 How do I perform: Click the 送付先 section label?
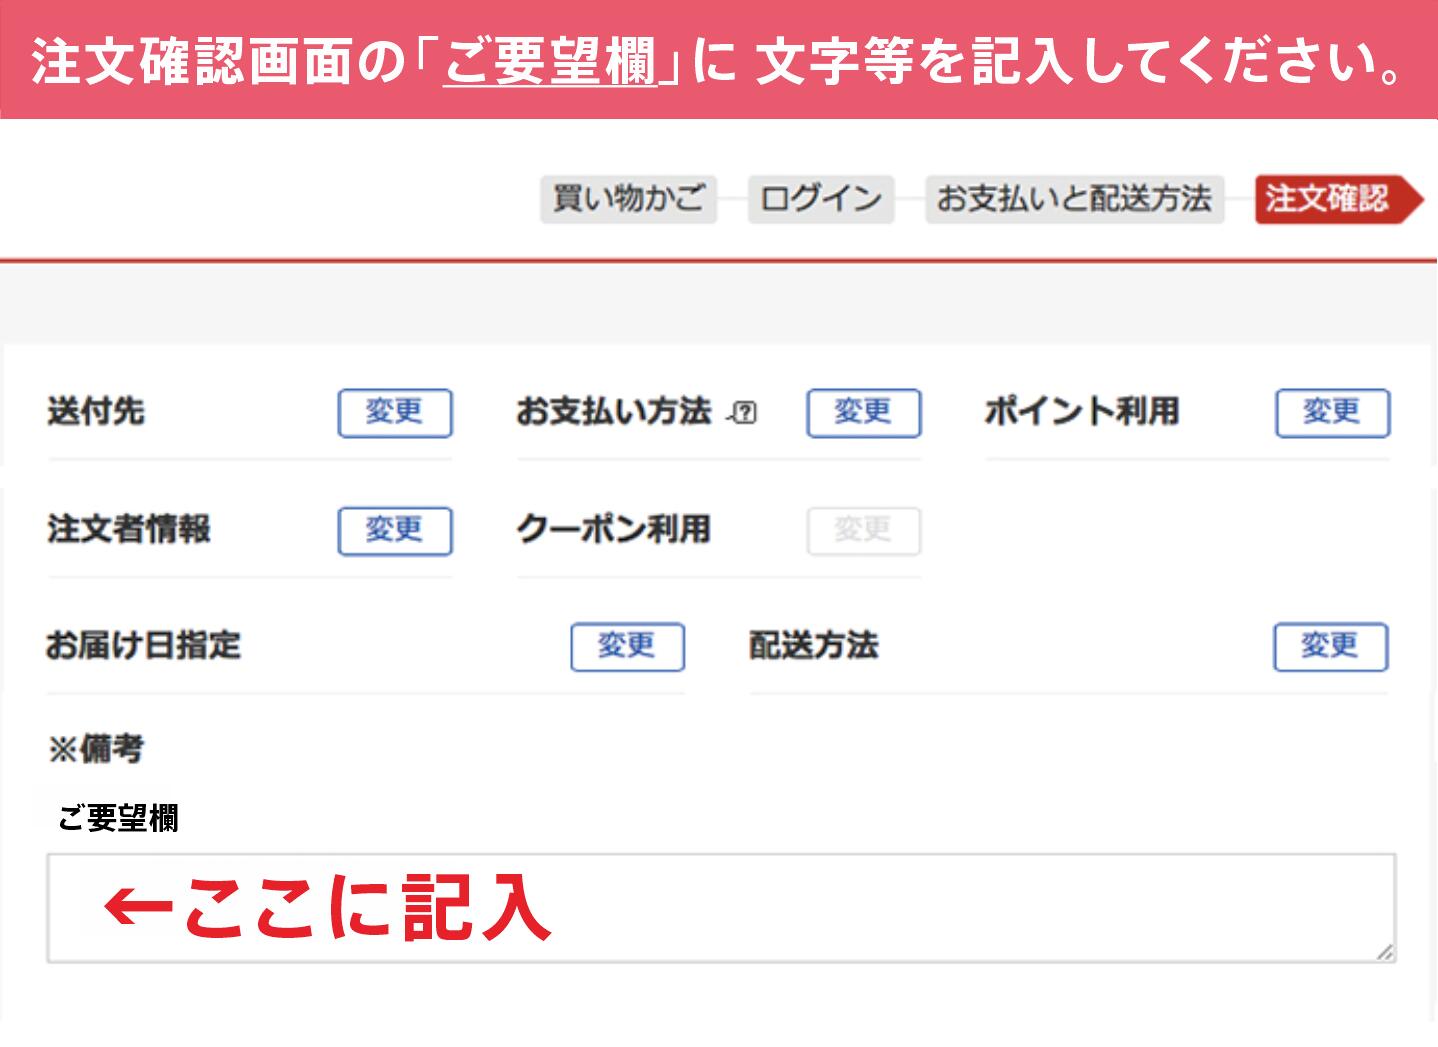[x=96, y=412]
